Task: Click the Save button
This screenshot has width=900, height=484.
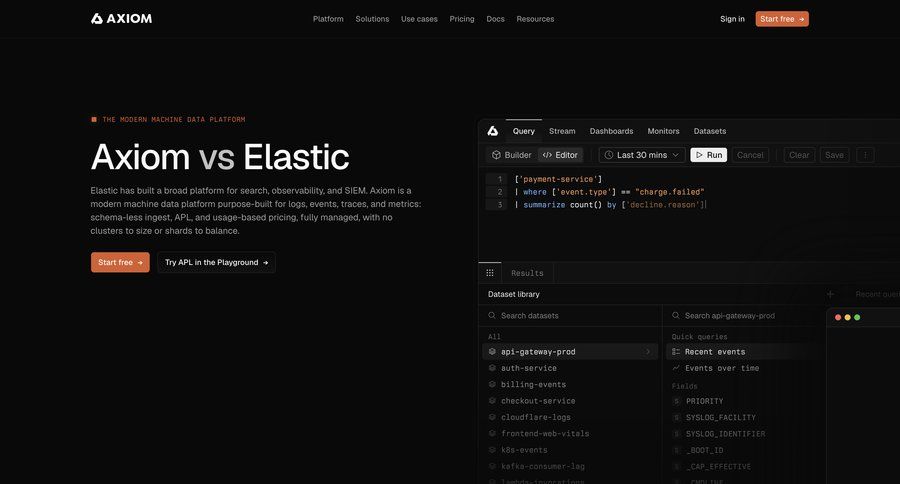Action: [x=834, y=155]
